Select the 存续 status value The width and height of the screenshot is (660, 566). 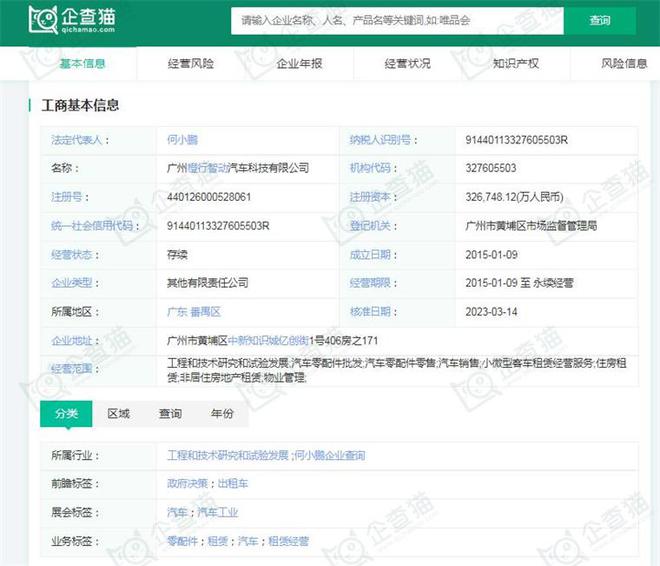[177, 255]
